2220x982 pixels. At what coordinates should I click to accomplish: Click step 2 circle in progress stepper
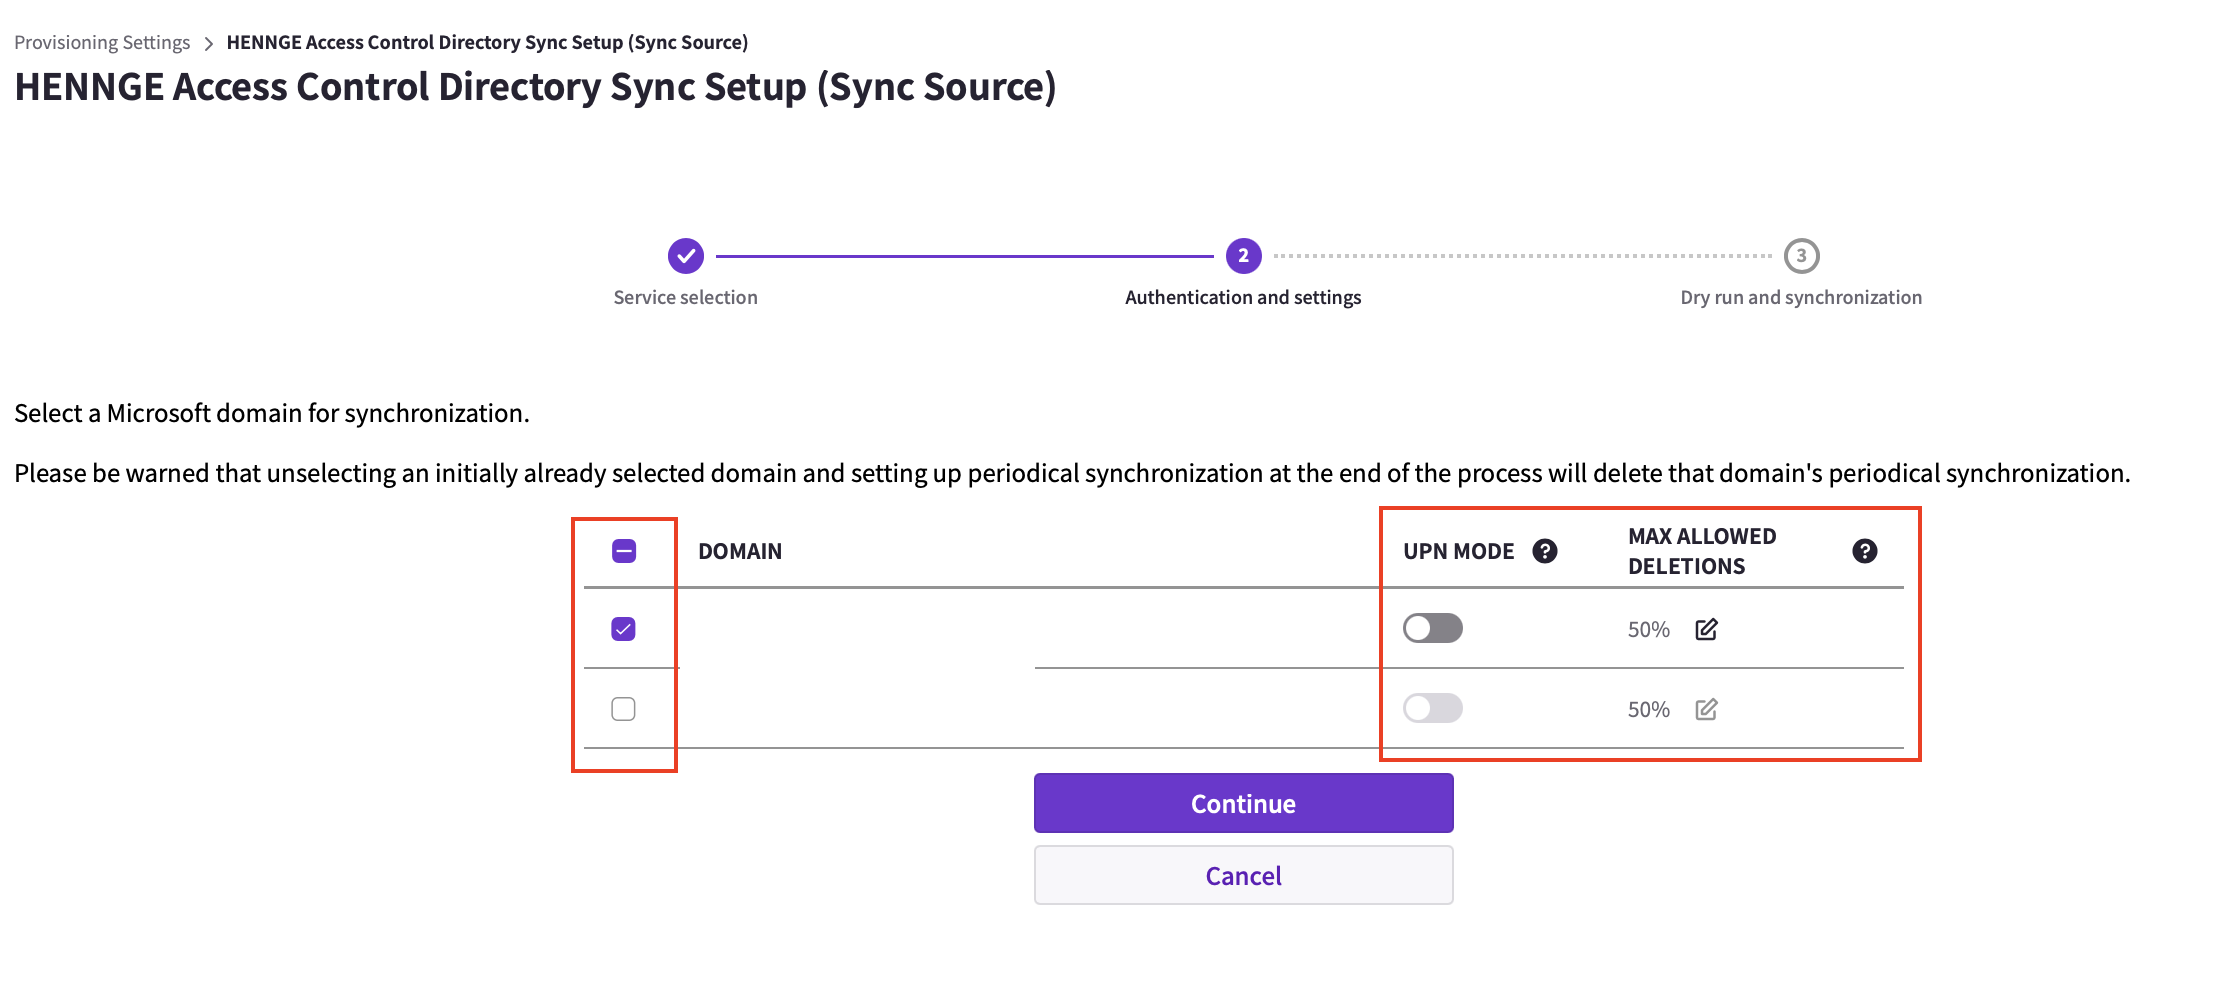1244,256
